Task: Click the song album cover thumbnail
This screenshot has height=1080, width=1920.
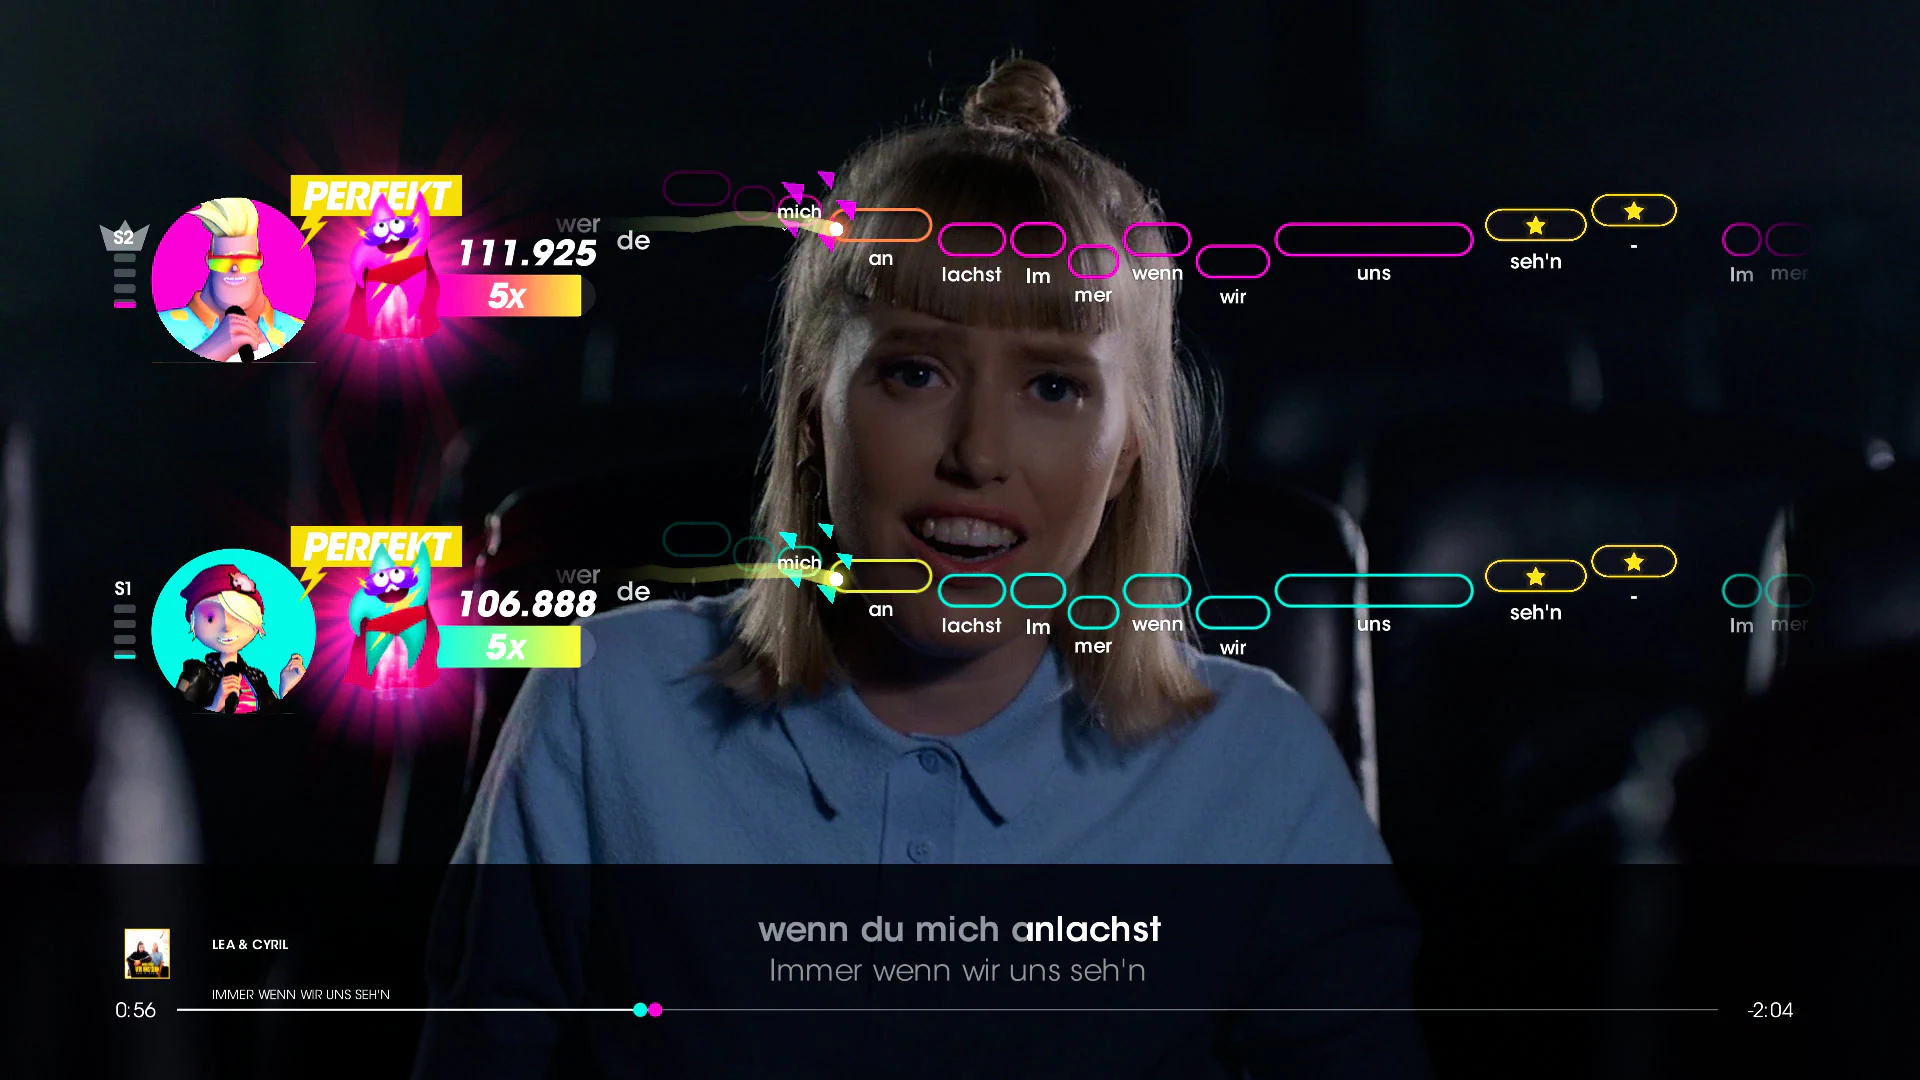Action: click(147, 953)
